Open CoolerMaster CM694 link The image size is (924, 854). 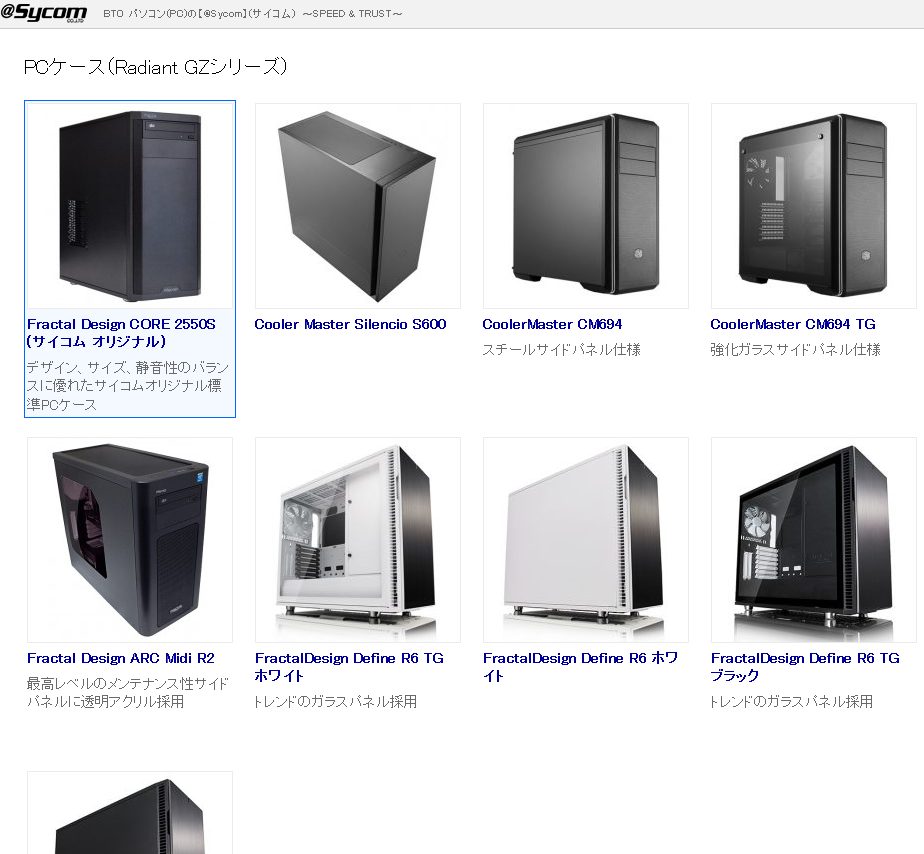[552, 324]
